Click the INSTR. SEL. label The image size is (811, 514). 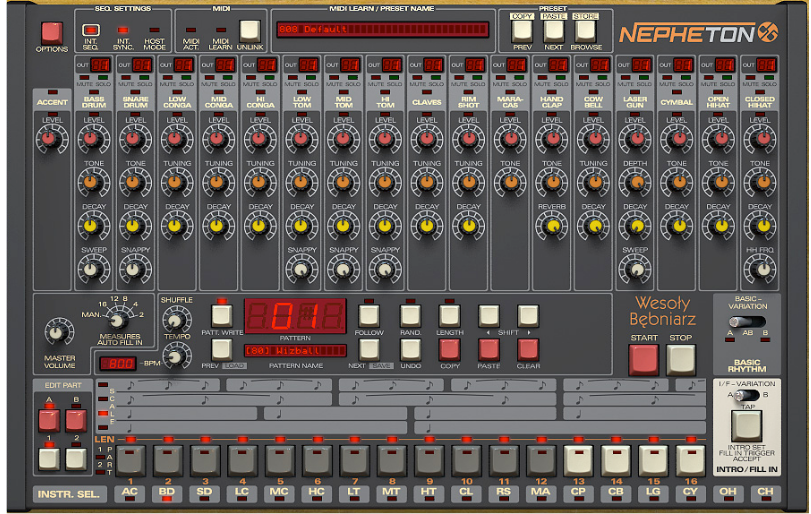(69, 494)
